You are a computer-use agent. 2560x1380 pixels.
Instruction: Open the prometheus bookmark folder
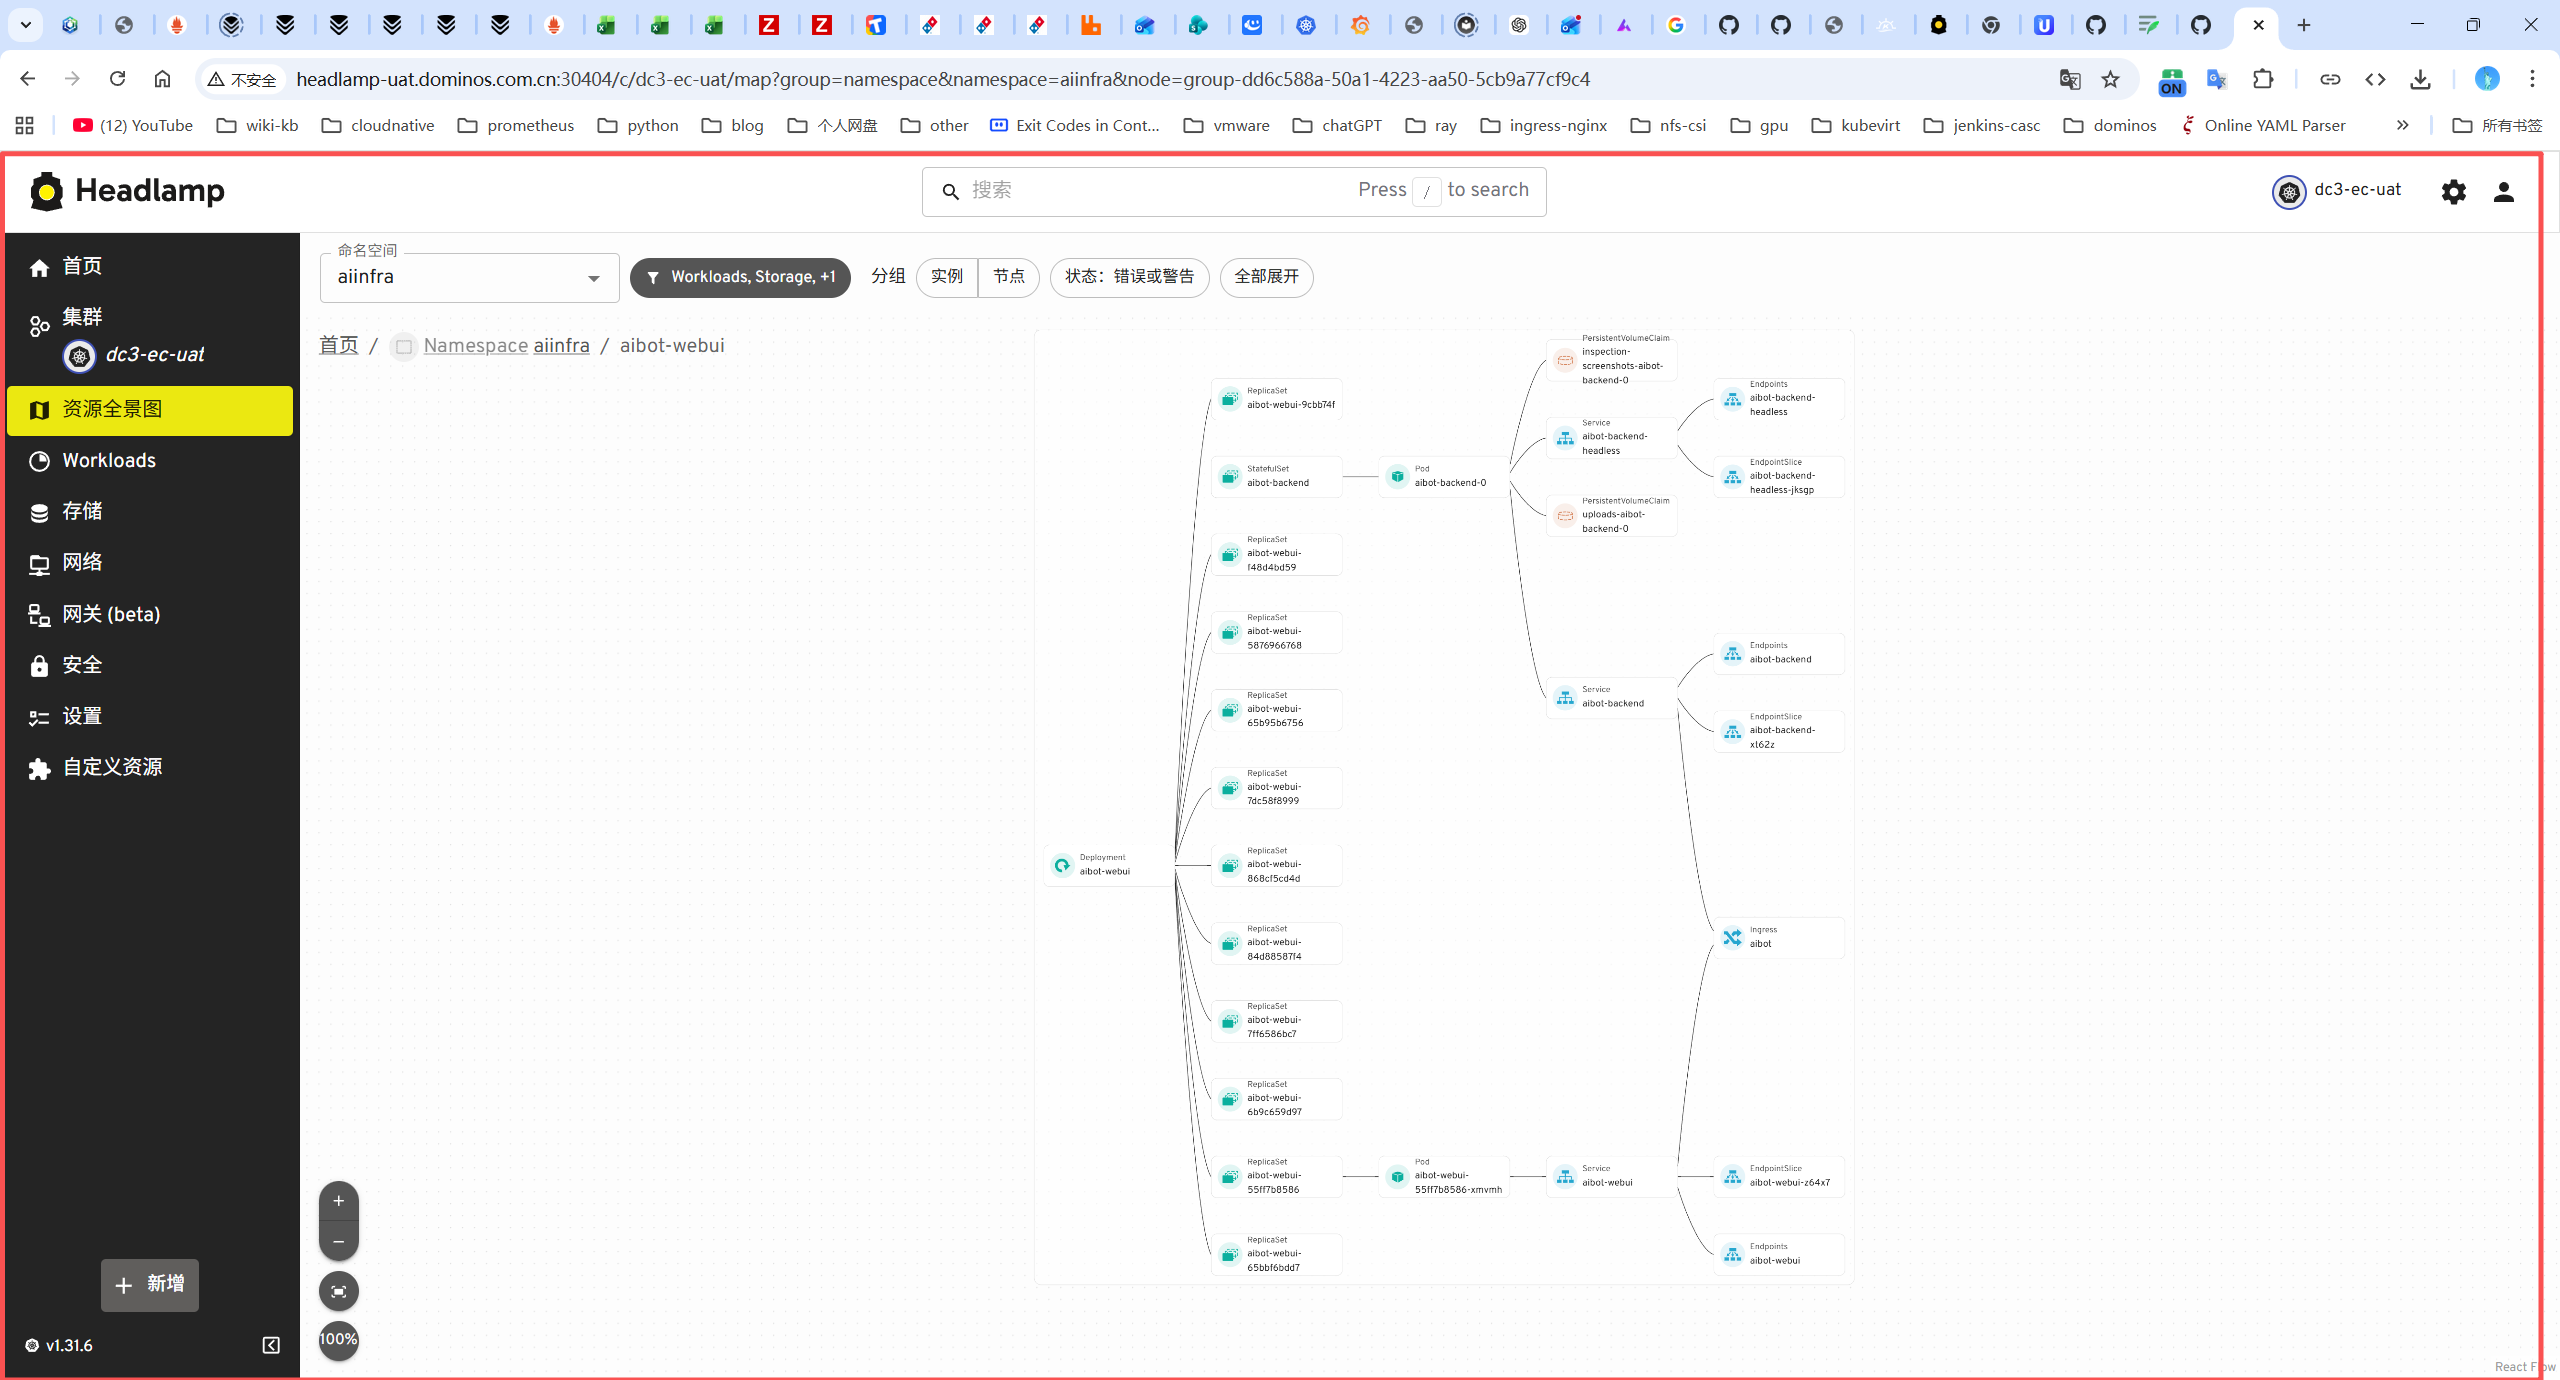click(x=516, y=125)
